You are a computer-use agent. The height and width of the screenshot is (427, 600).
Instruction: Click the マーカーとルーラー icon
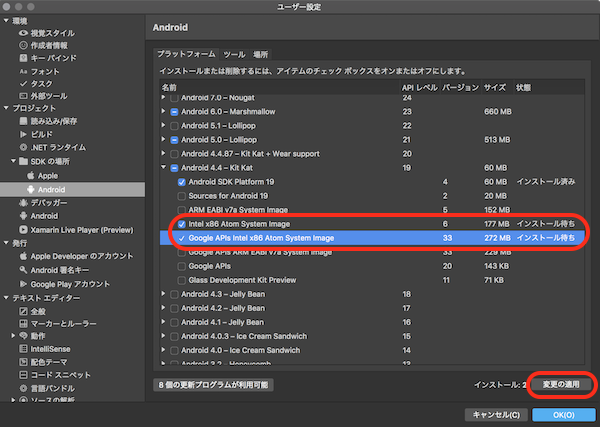click(23, 324)
